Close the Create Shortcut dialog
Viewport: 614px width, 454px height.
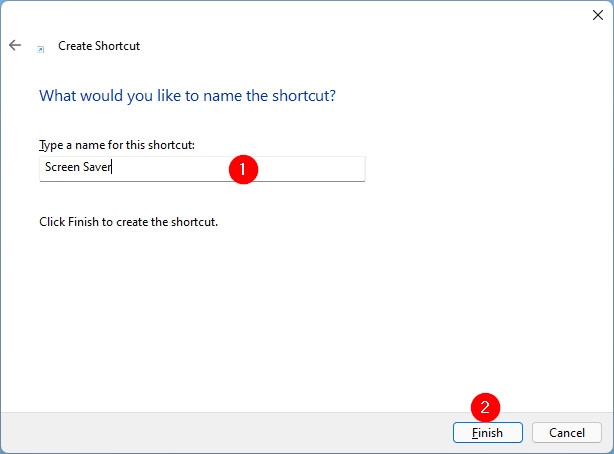click(x=598, y=15)
